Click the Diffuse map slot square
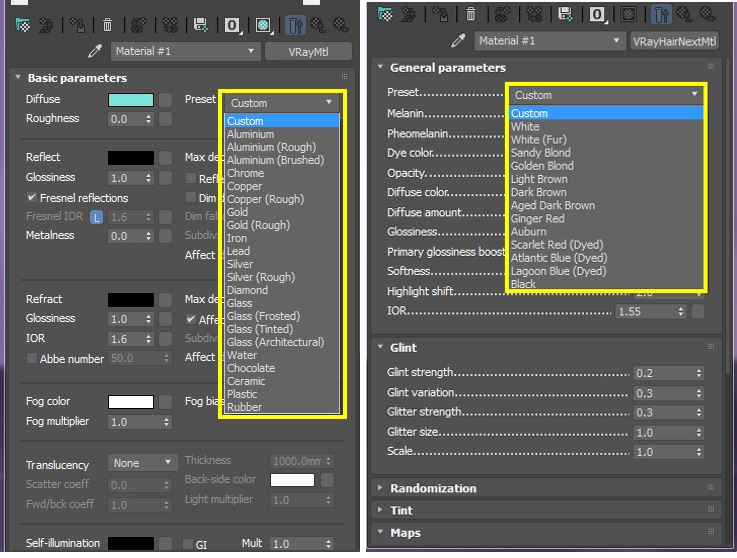Screen dimensions: 737x558 [x=165, y=99]
